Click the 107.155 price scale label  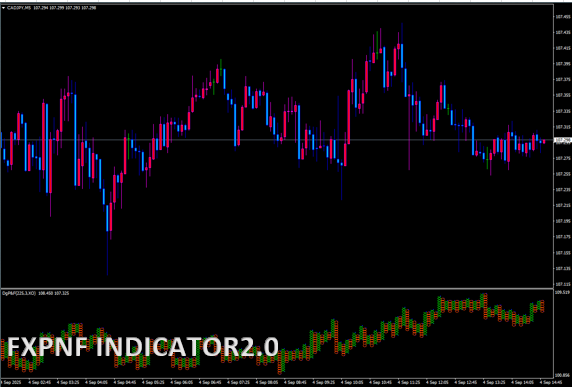pos(562,252)
